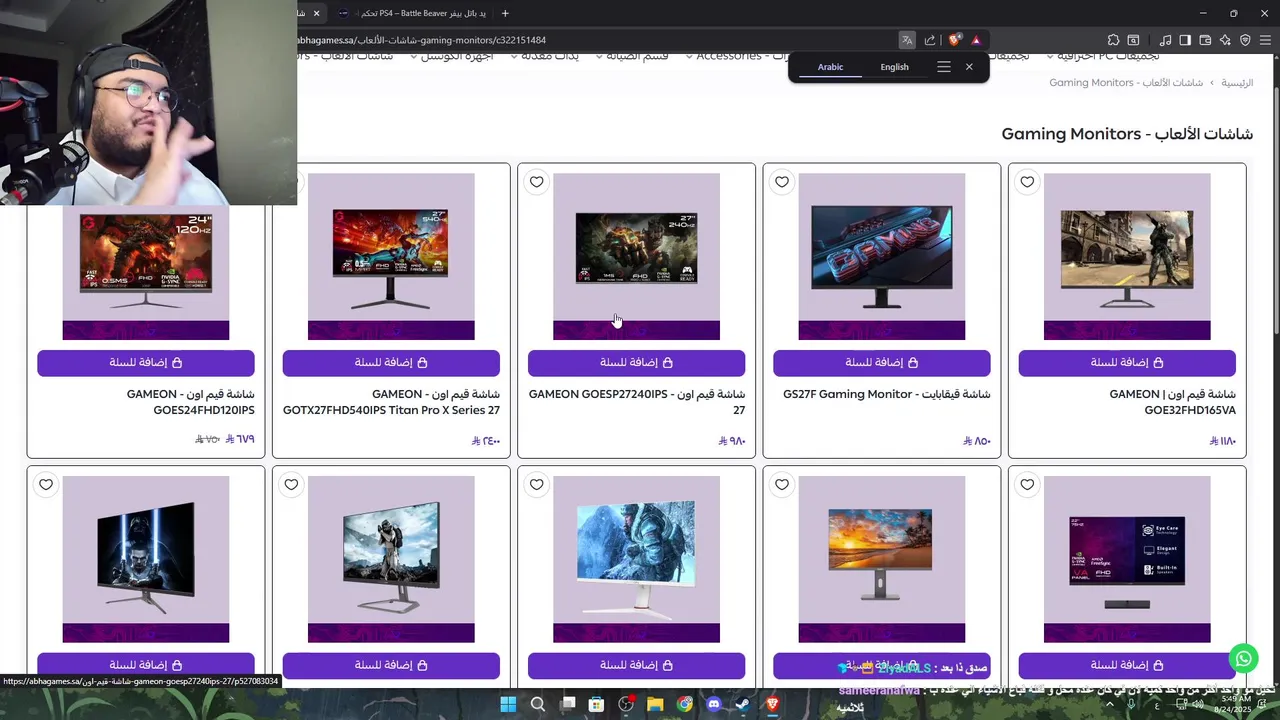
Task: Favorite the stormtrooper-image monitor heart
Action: (291, 485)
